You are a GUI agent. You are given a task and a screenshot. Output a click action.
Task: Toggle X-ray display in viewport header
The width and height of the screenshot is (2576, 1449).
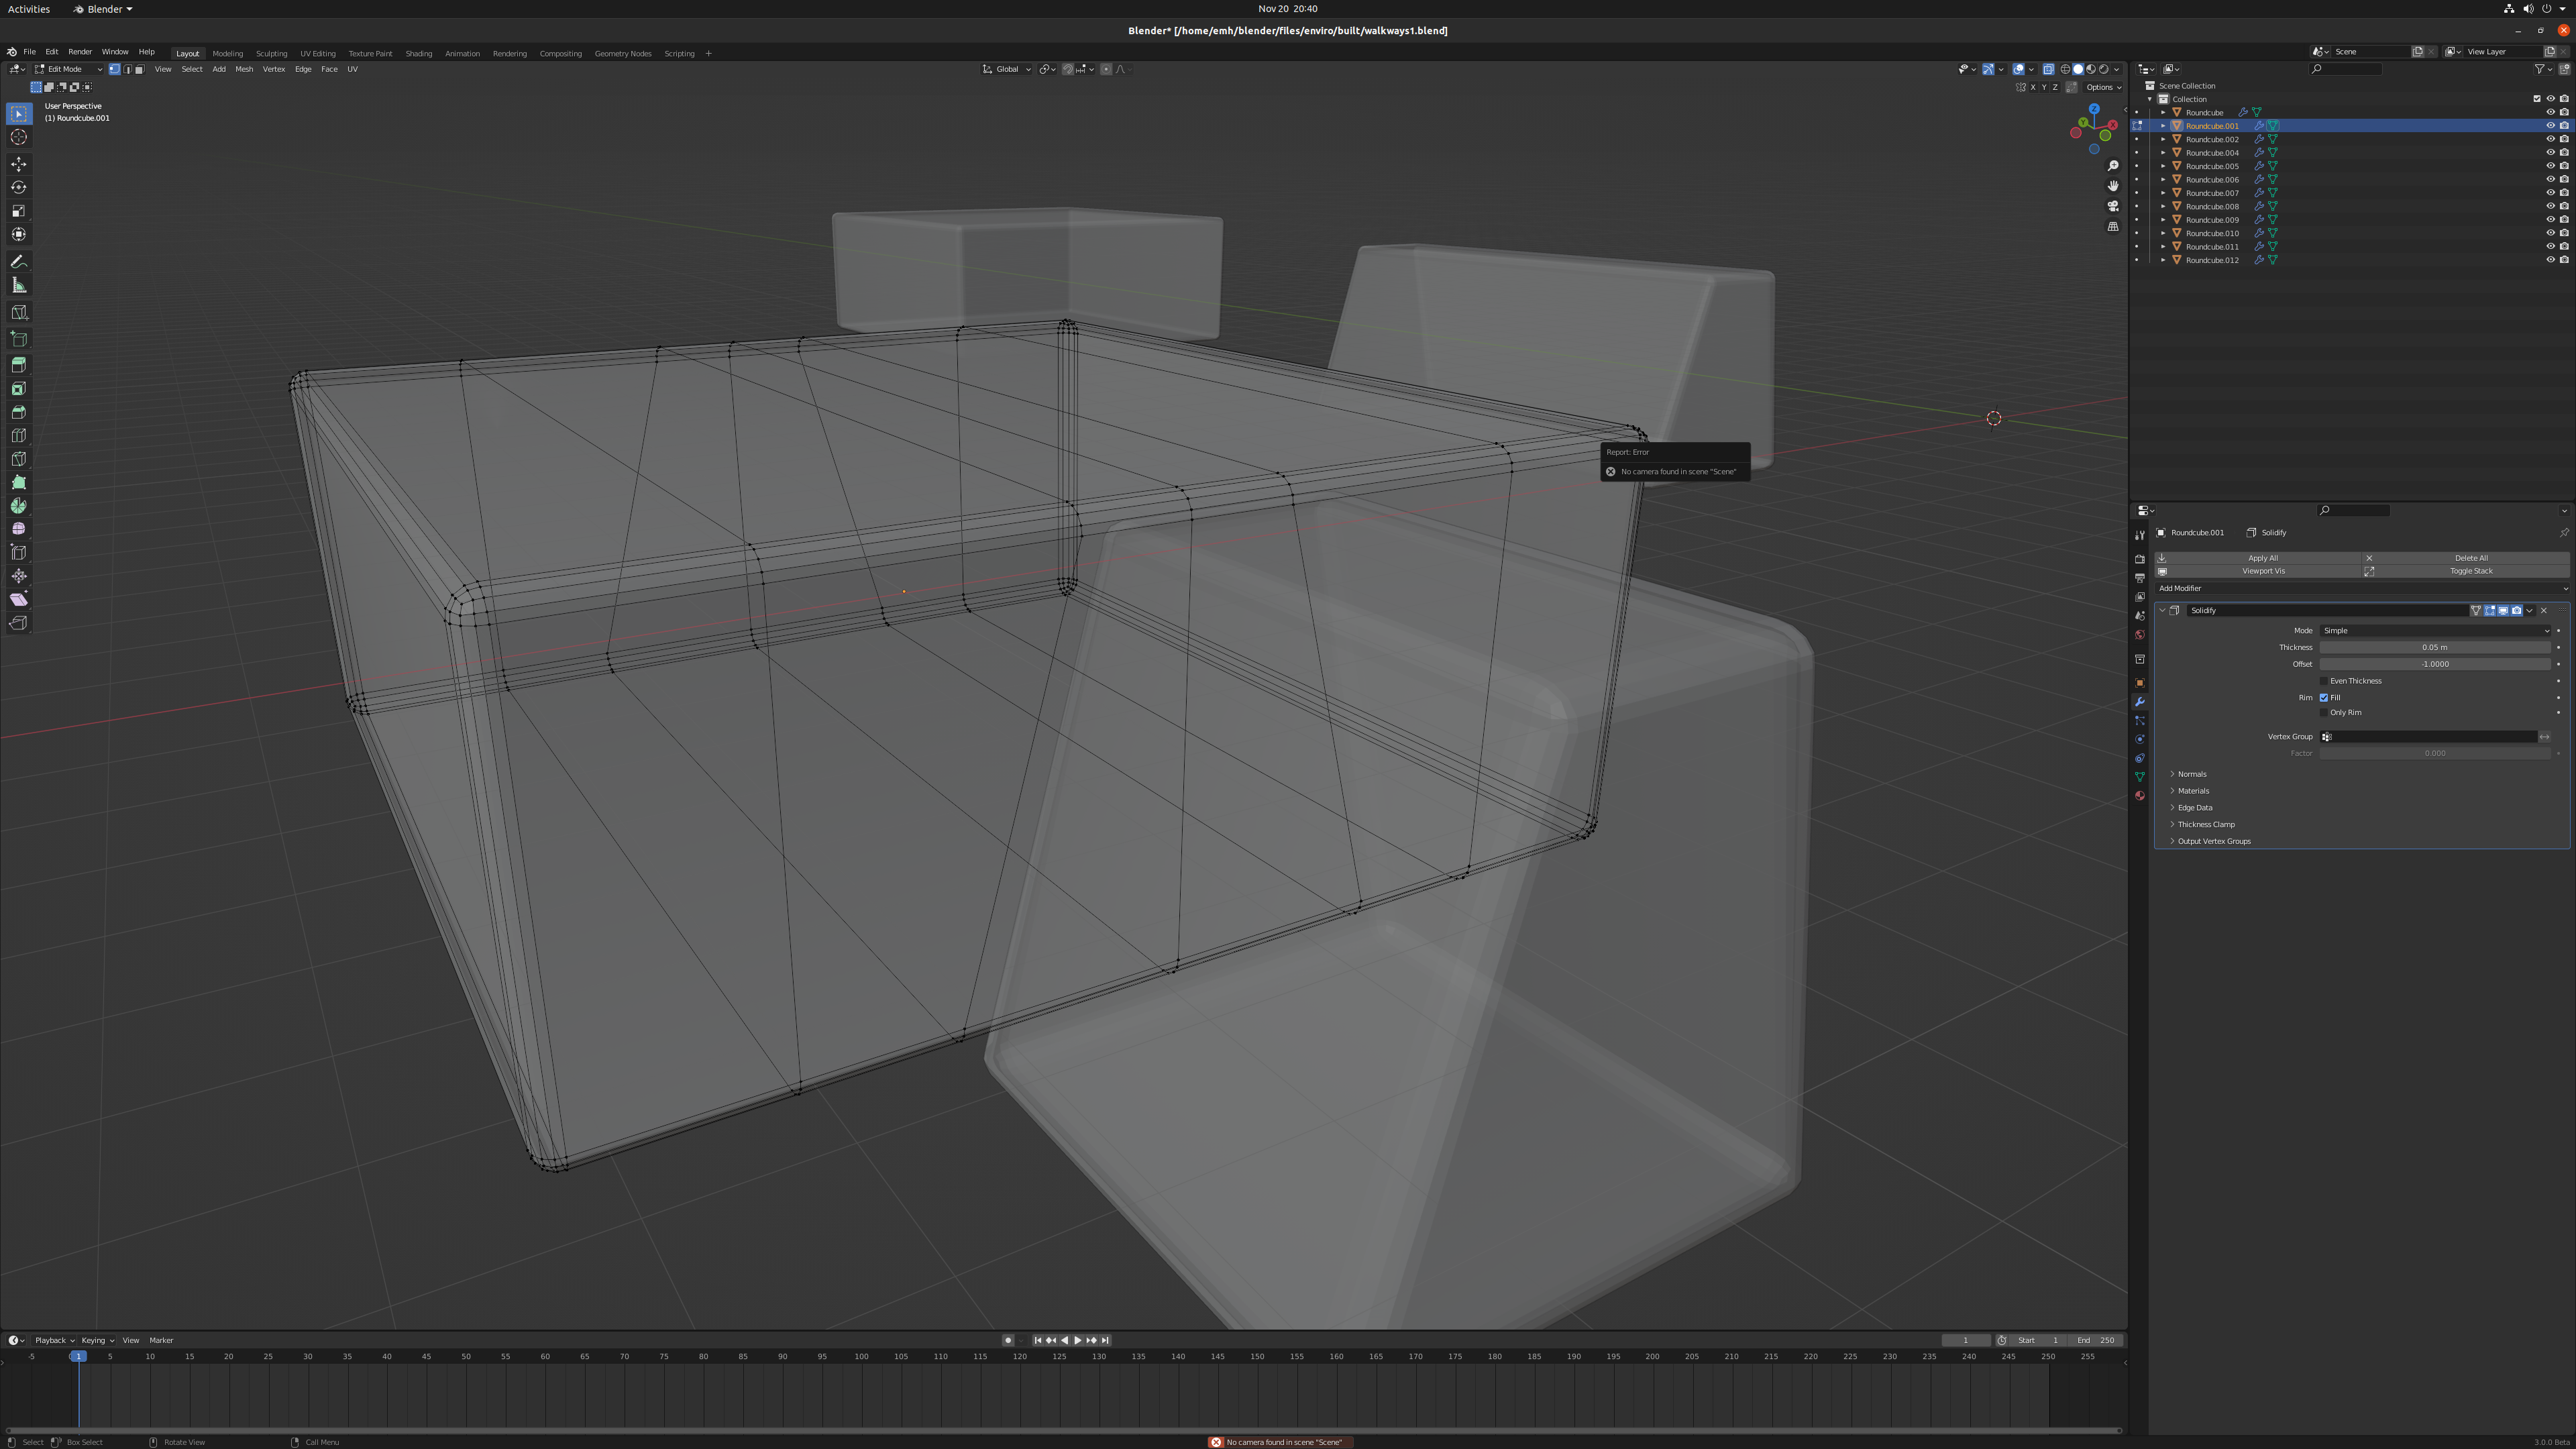point(2048,69)
